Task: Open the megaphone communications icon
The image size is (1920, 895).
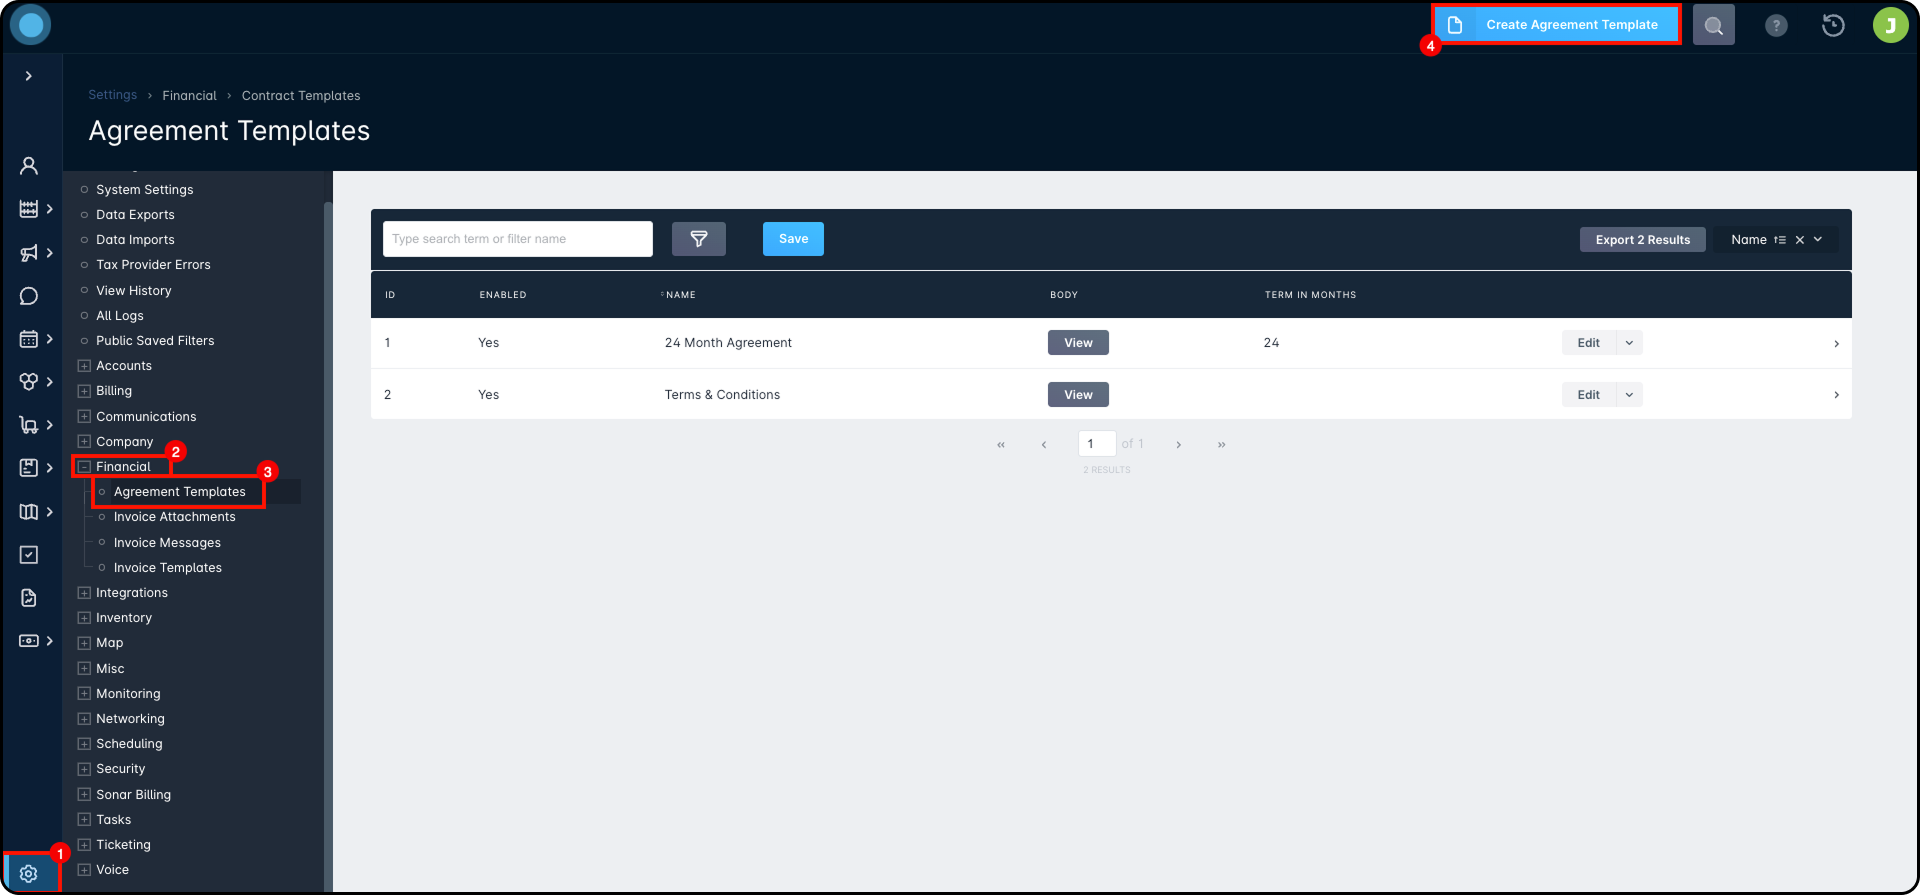Action: click(29, 253)
